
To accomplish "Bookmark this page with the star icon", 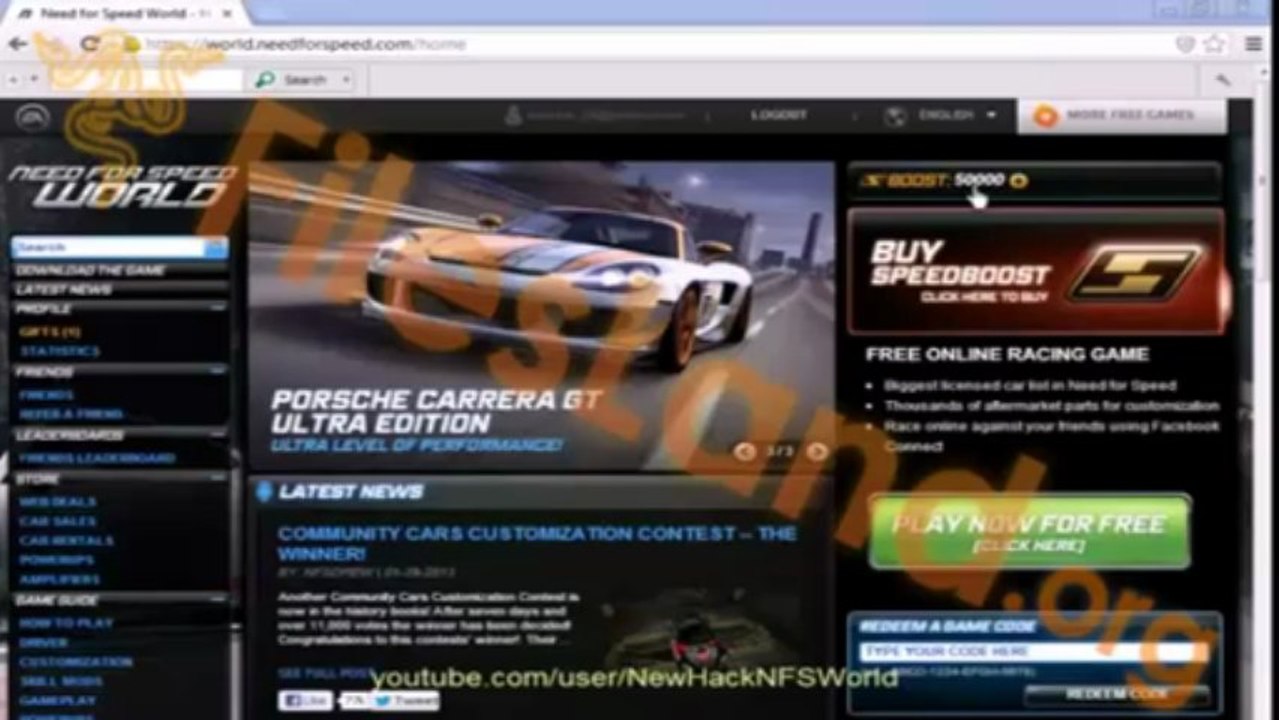I will pos(1215,45).
